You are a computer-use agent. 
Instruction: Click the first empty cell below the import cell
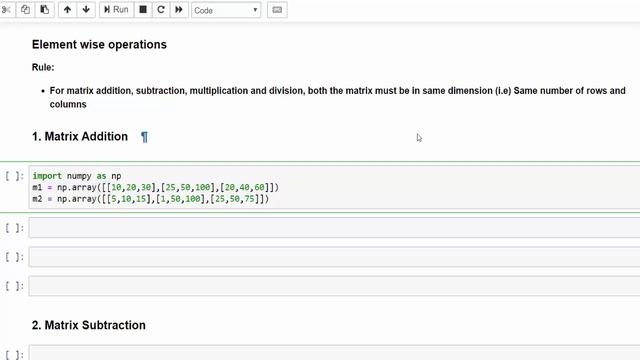tap(334, 228)
